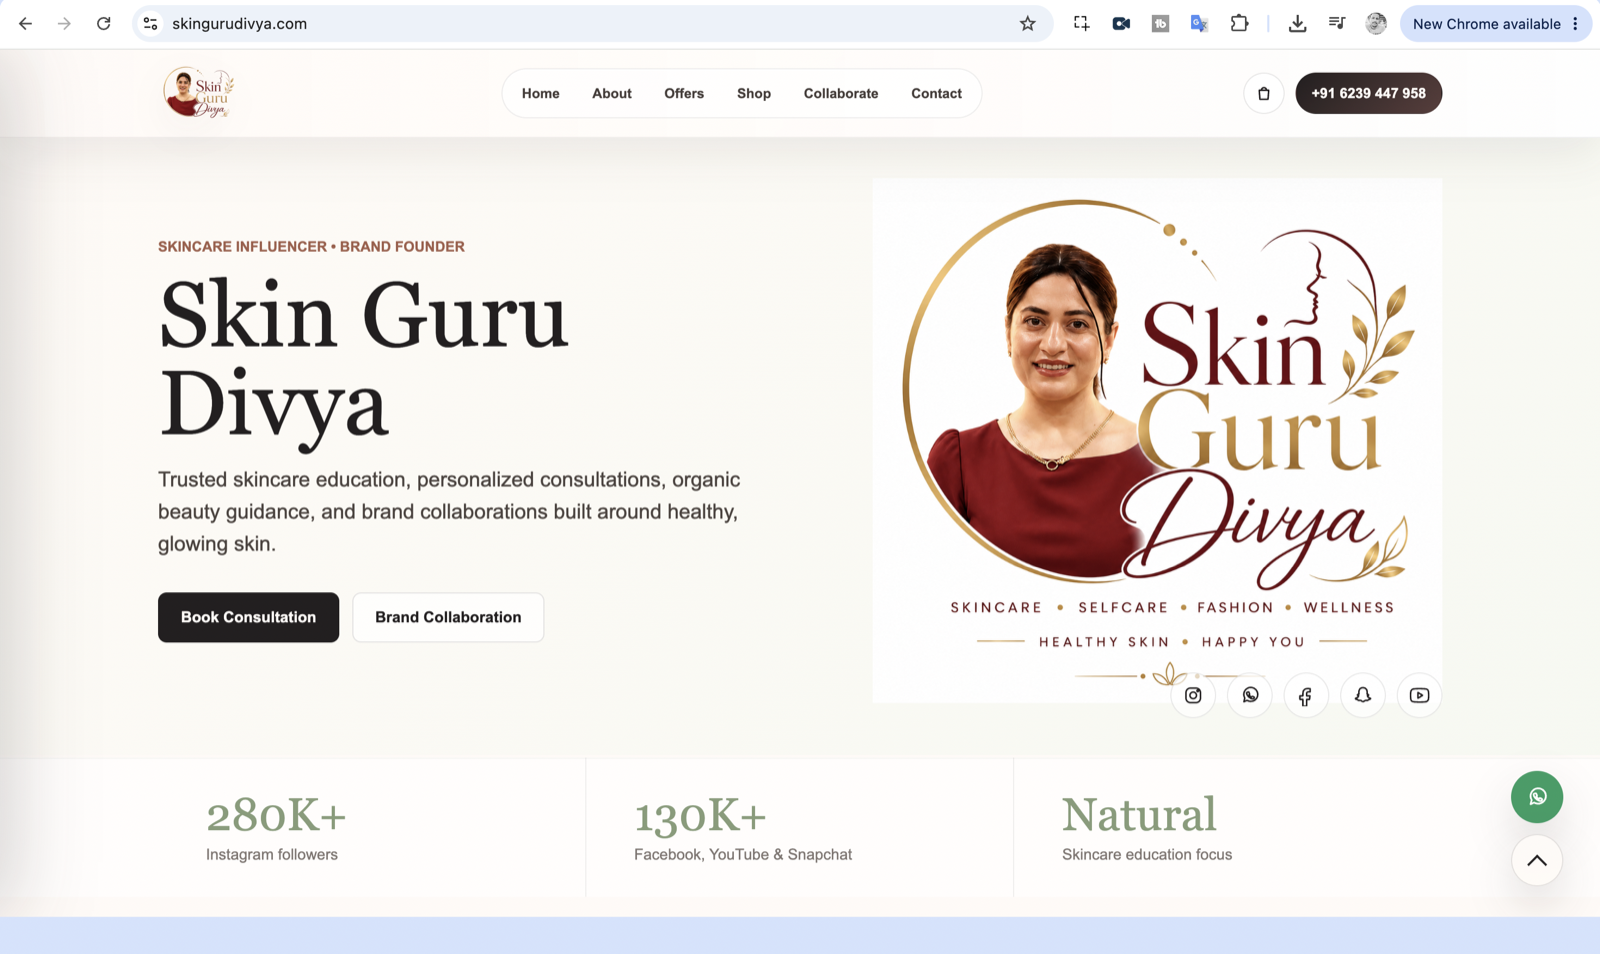Bookmark this page with the star

click(1027, 23)
